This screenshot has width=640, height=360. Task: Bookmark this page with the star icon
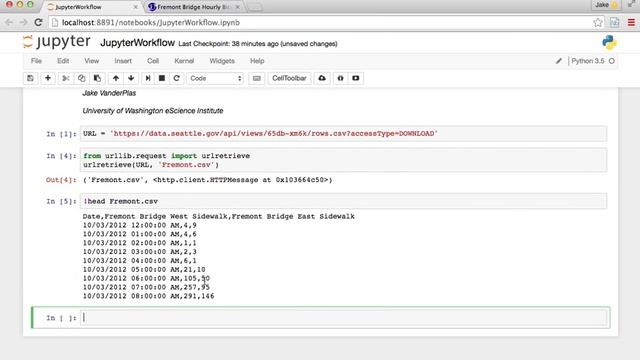point(598,22)
